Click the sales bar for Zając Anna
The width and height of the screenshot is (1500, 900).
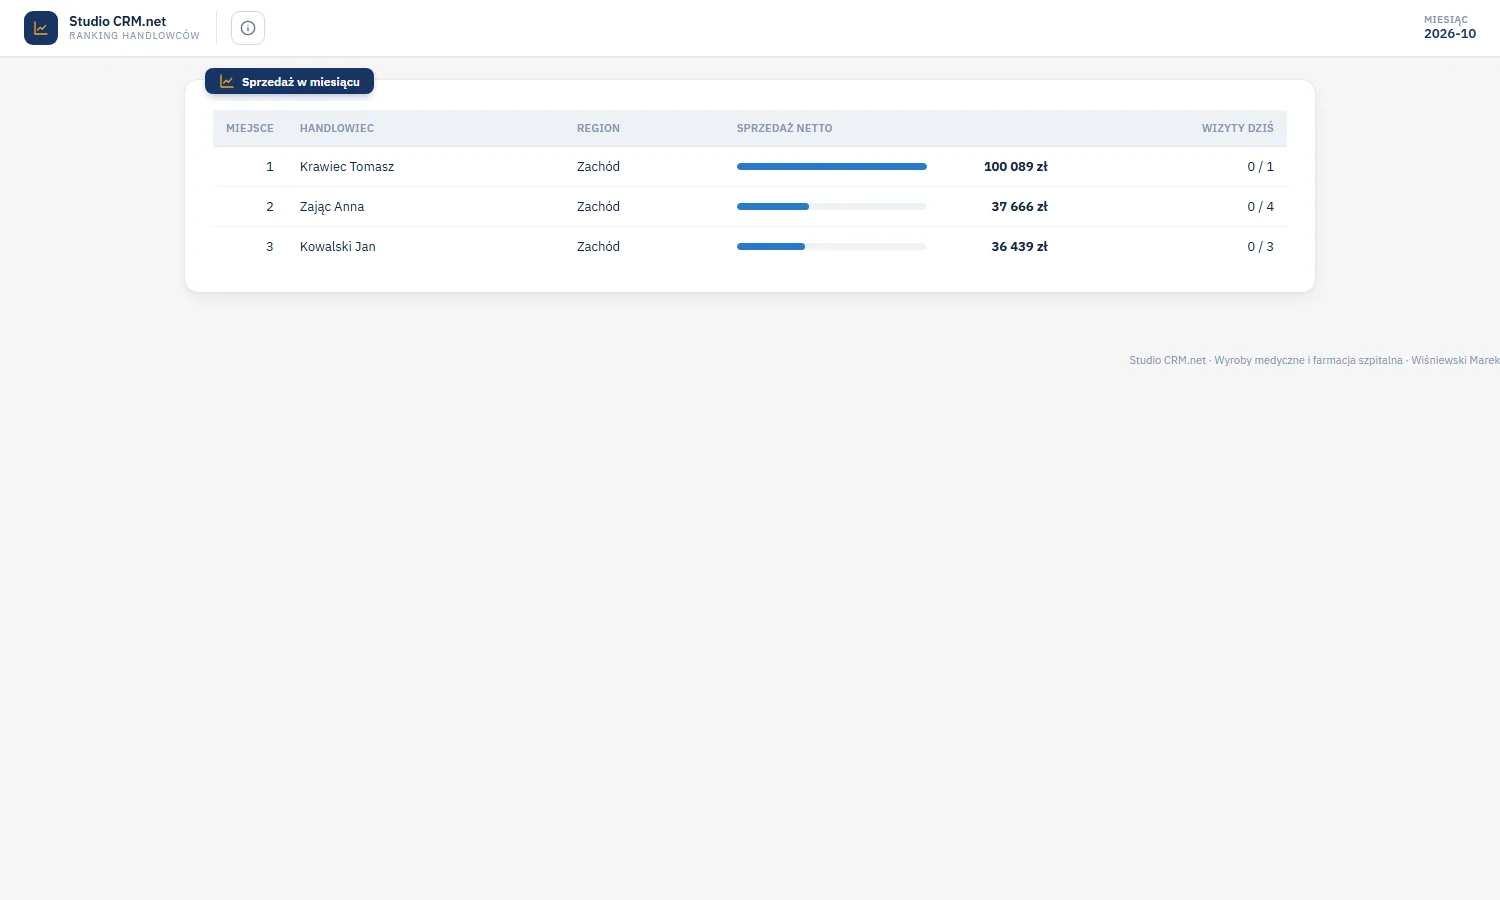tap(832, 207)
